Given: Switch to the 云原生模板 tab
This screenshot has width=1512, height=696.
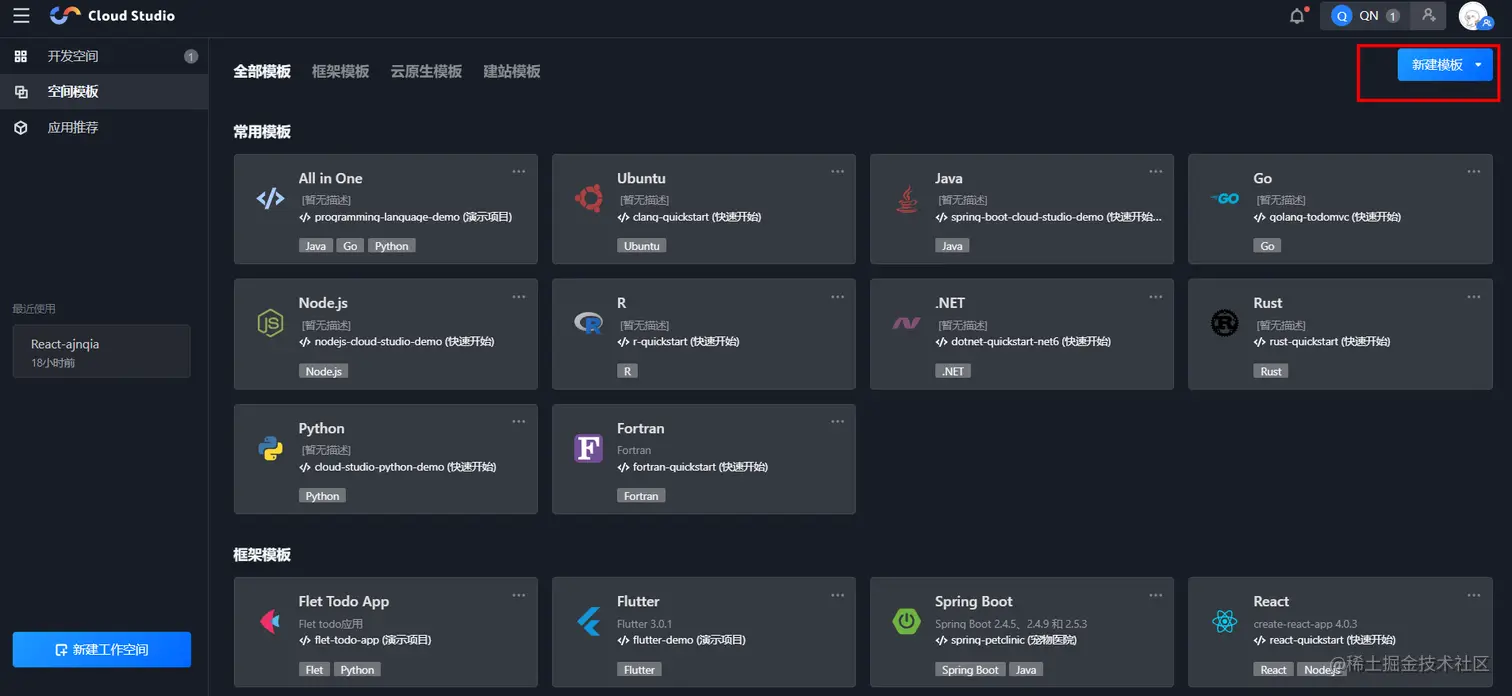Looking at the screenshot, I should pos(426,72).
